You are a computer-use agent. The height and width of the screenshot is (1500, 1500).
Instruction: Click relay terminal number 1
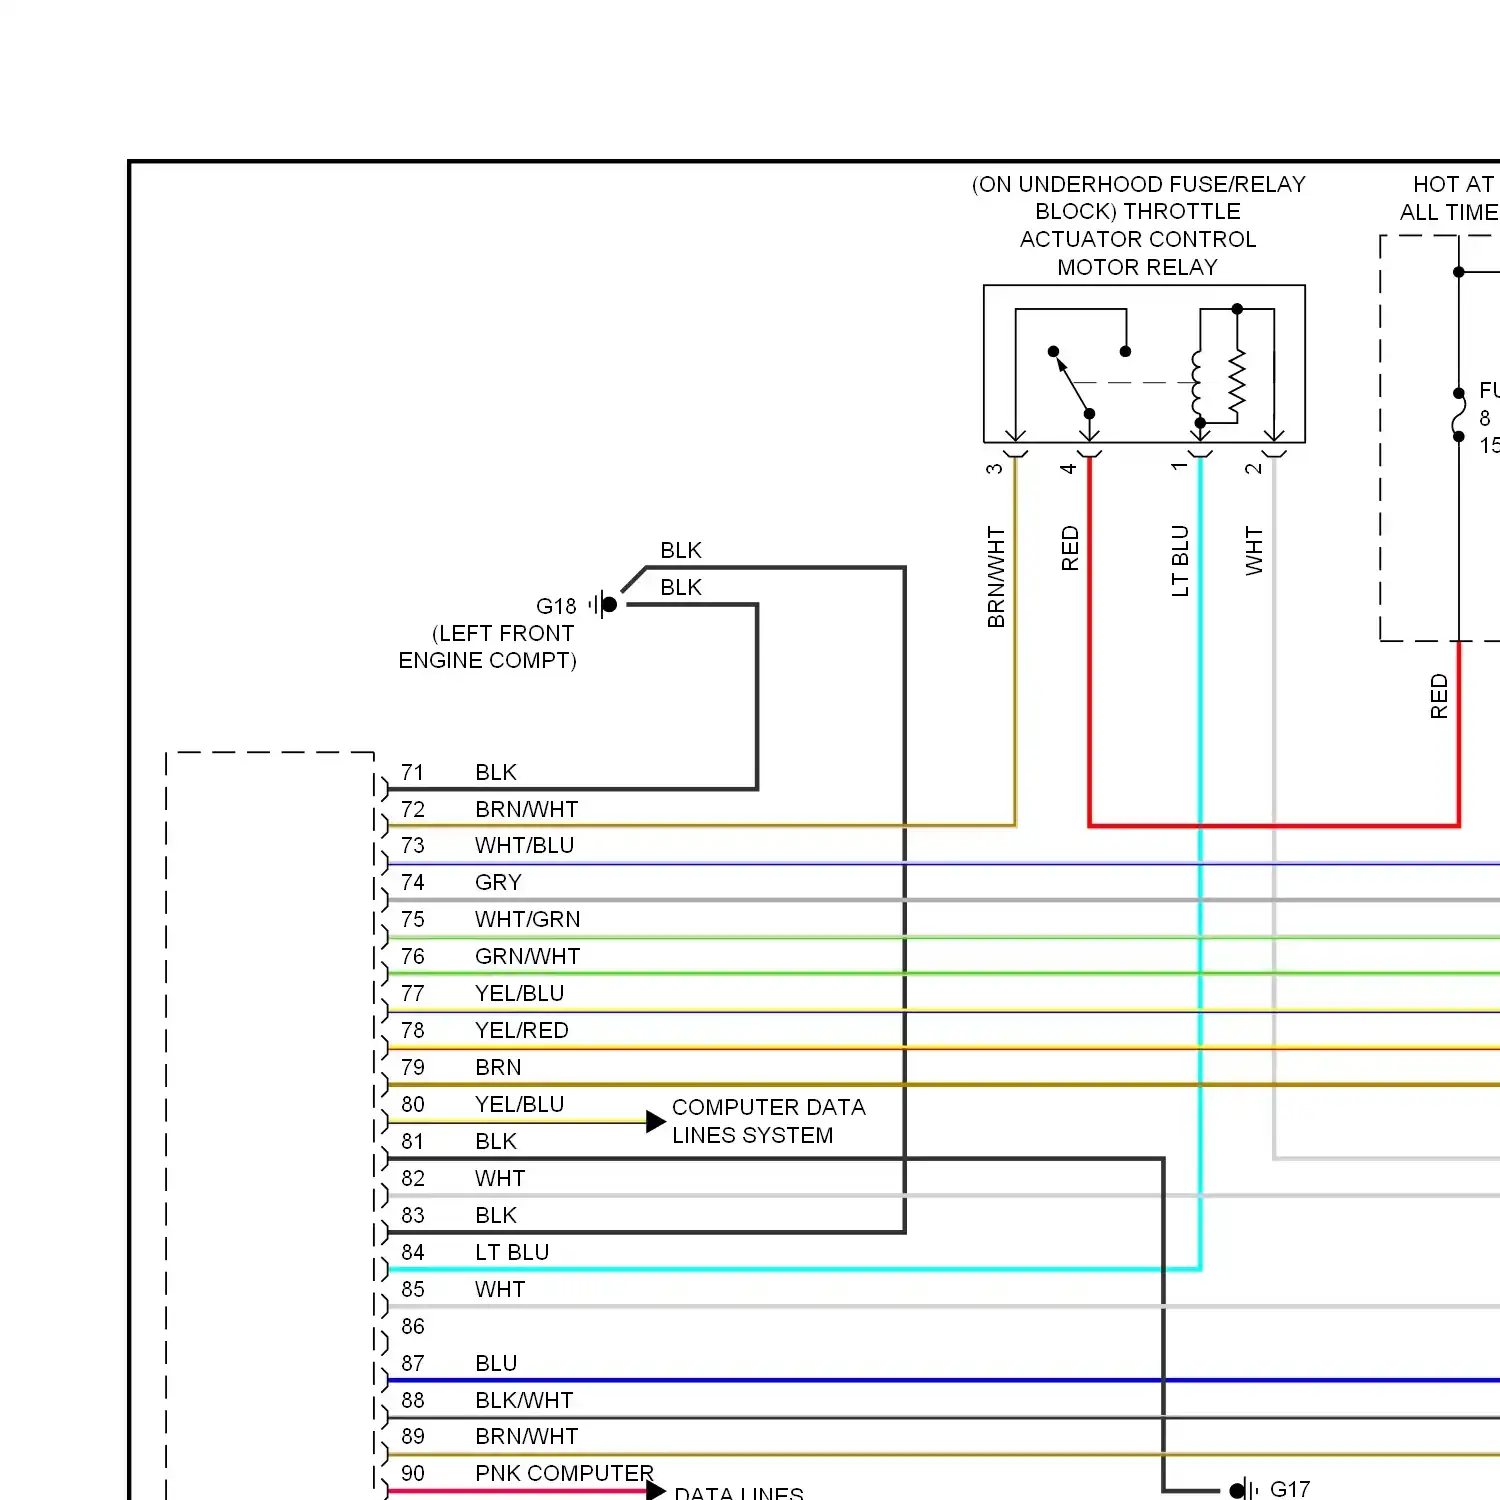[1179, 467]
